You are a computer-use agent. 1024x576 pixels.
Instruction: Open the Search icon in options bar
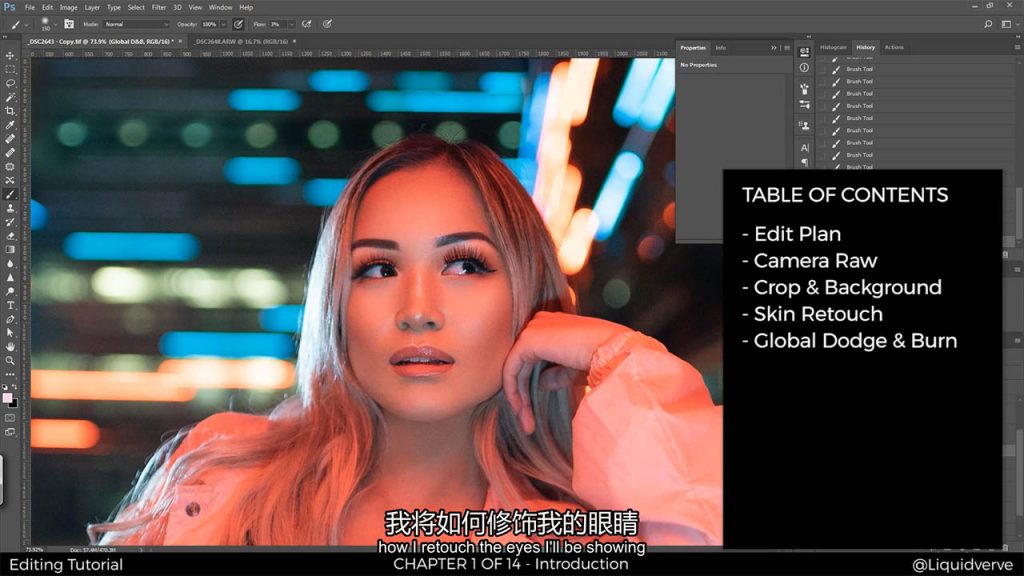coord(988,24)
